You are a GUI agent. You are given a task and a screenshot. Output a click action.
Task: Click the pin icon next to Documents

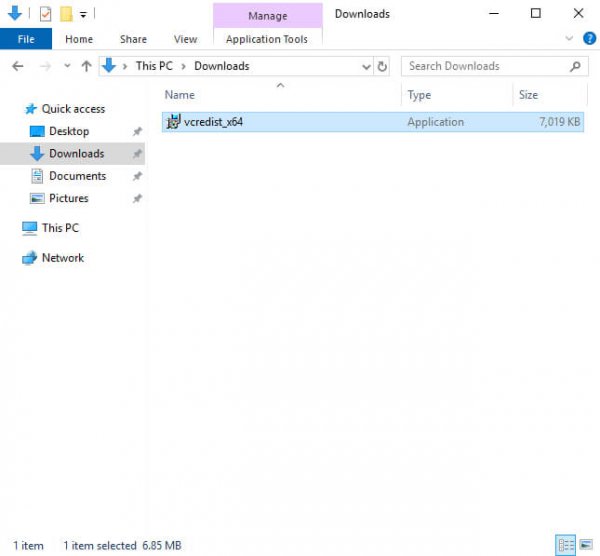point(137,176)
